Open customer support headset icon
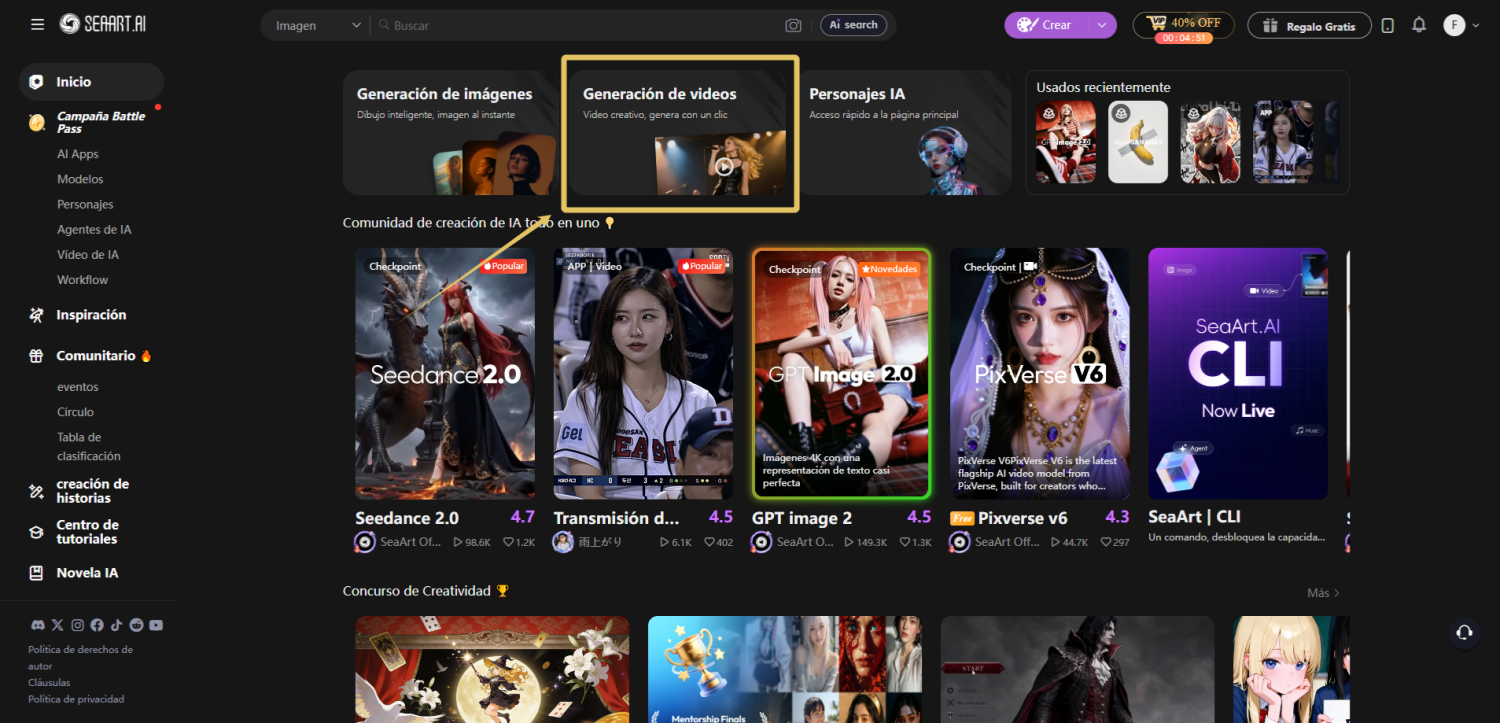The width and height of the screenshot is (1500, 723). [x=1464, y=632]
